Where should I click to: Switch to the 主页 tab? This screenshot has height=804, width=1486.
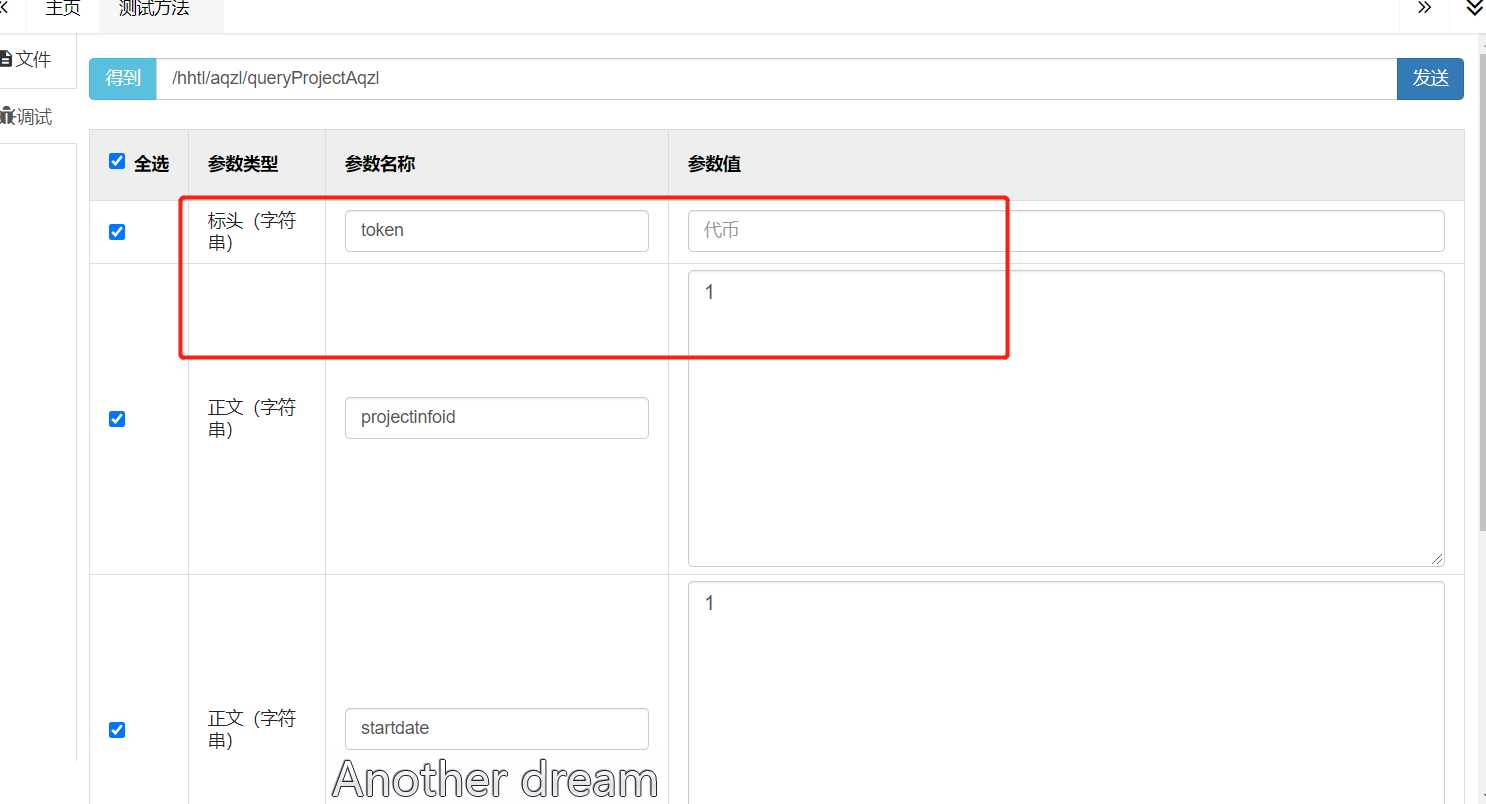pyautogui.click(x=63, y=10)
